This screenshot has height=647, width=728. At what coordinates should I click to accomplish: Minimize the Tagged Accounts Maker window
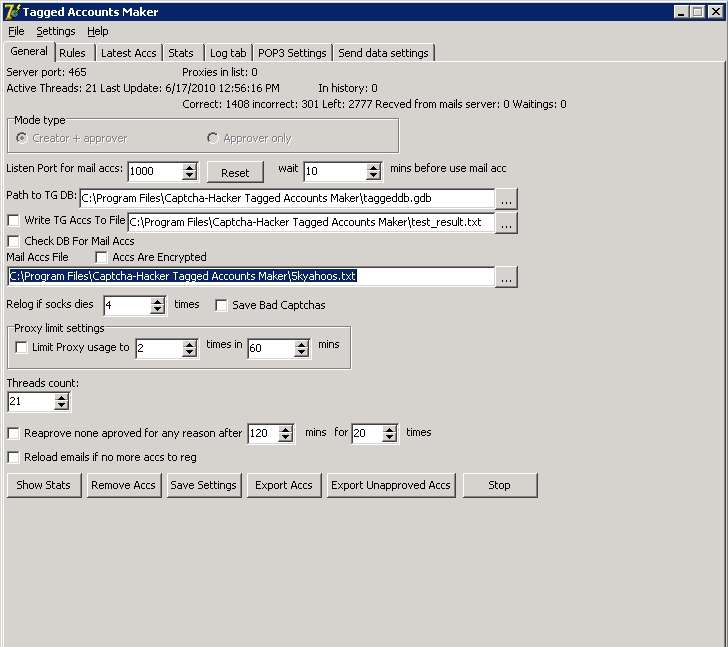[681, 12]
